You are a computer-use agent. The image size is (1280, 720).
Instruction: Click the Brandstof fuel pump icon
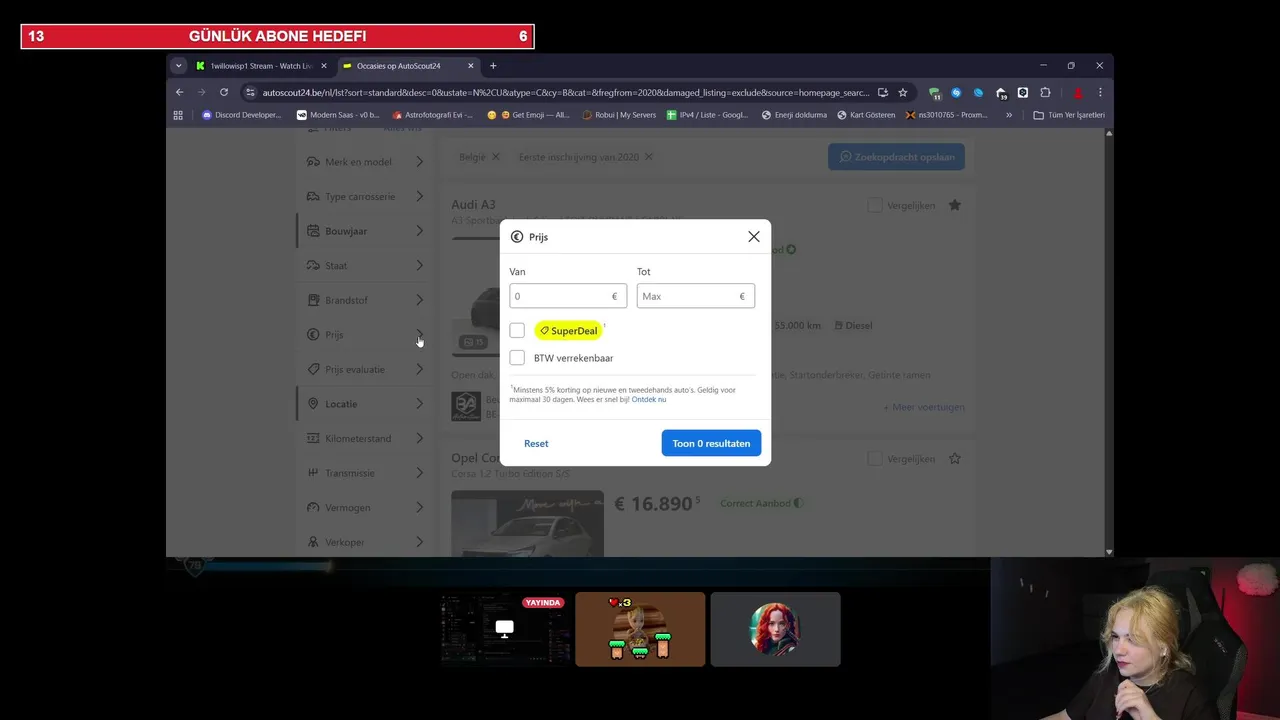pyautogui.click(x=313, y=300)
